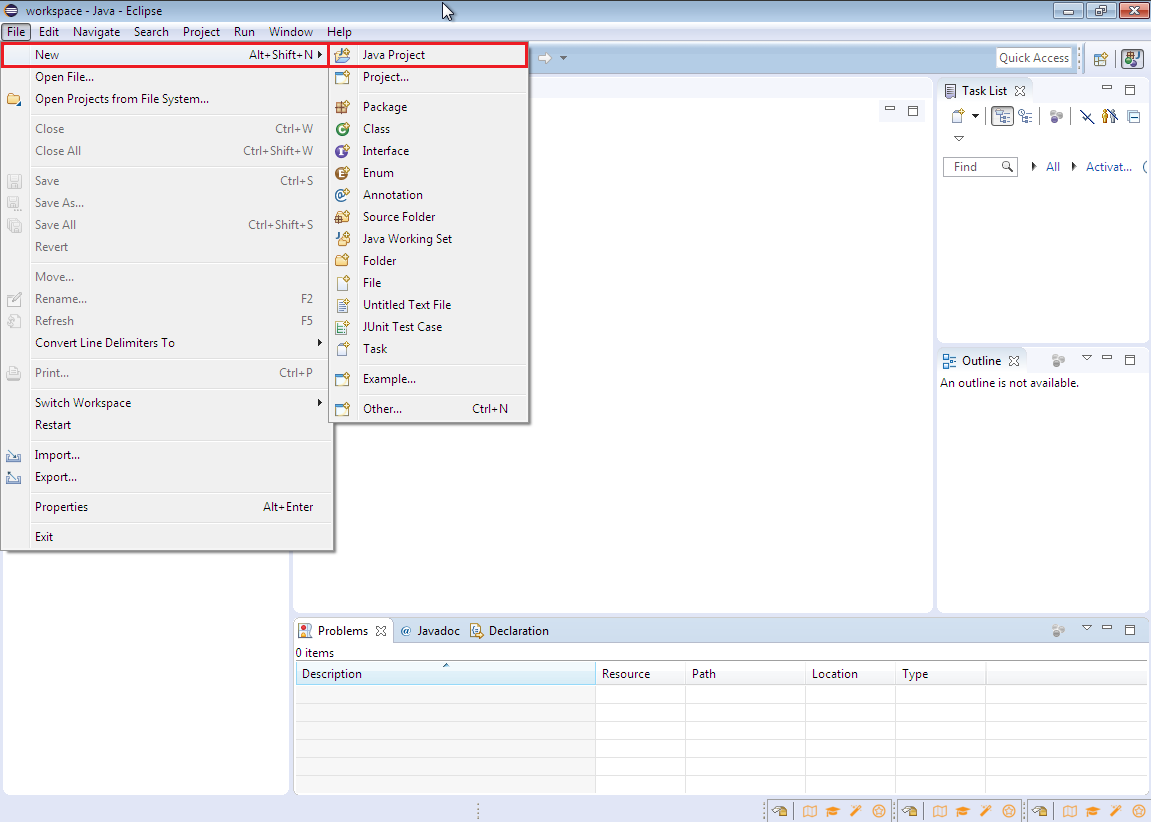Click the forward navigation arrow in toolbar
This screenshot has height=822, width=1151.
pyautogui.click(x=545, y=58)
